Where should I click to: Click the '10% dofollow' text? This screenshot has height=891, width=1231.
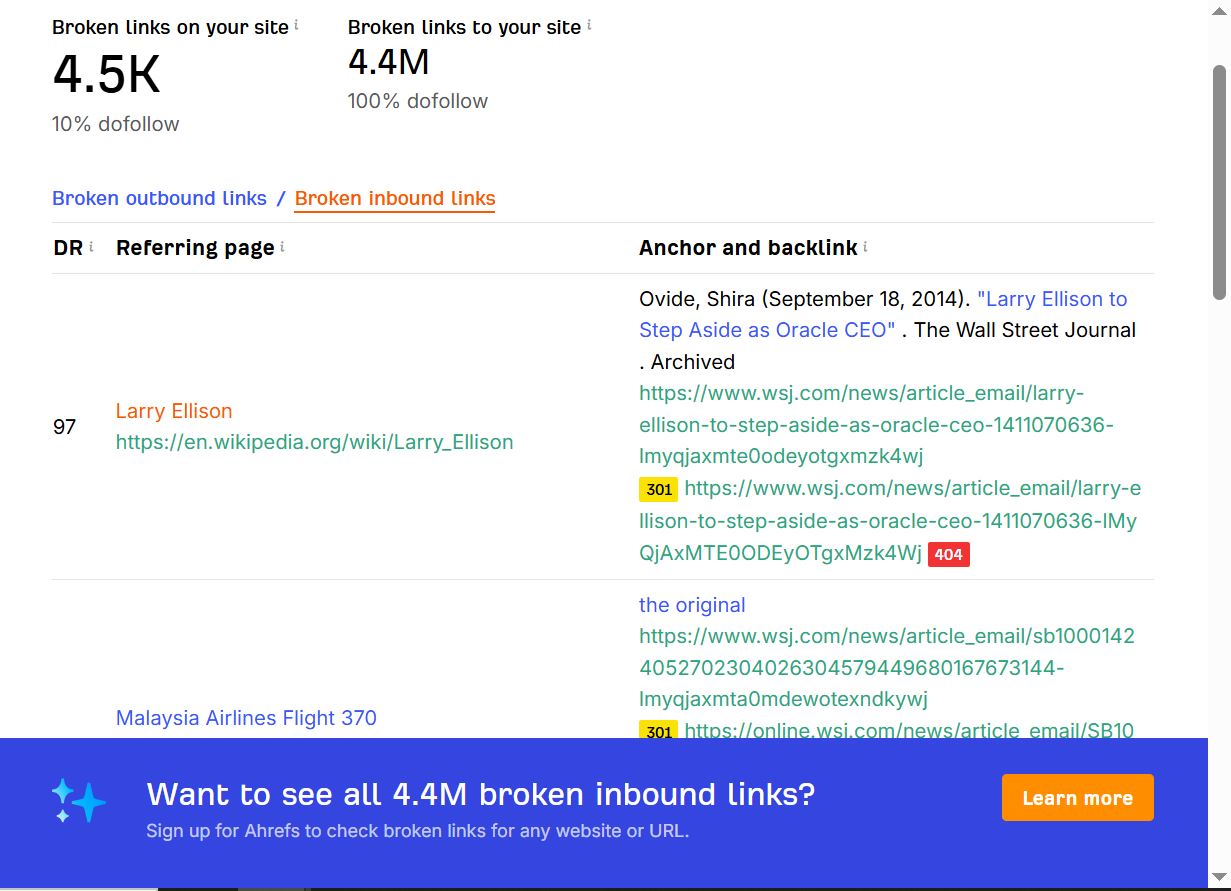tap(116, 124)
